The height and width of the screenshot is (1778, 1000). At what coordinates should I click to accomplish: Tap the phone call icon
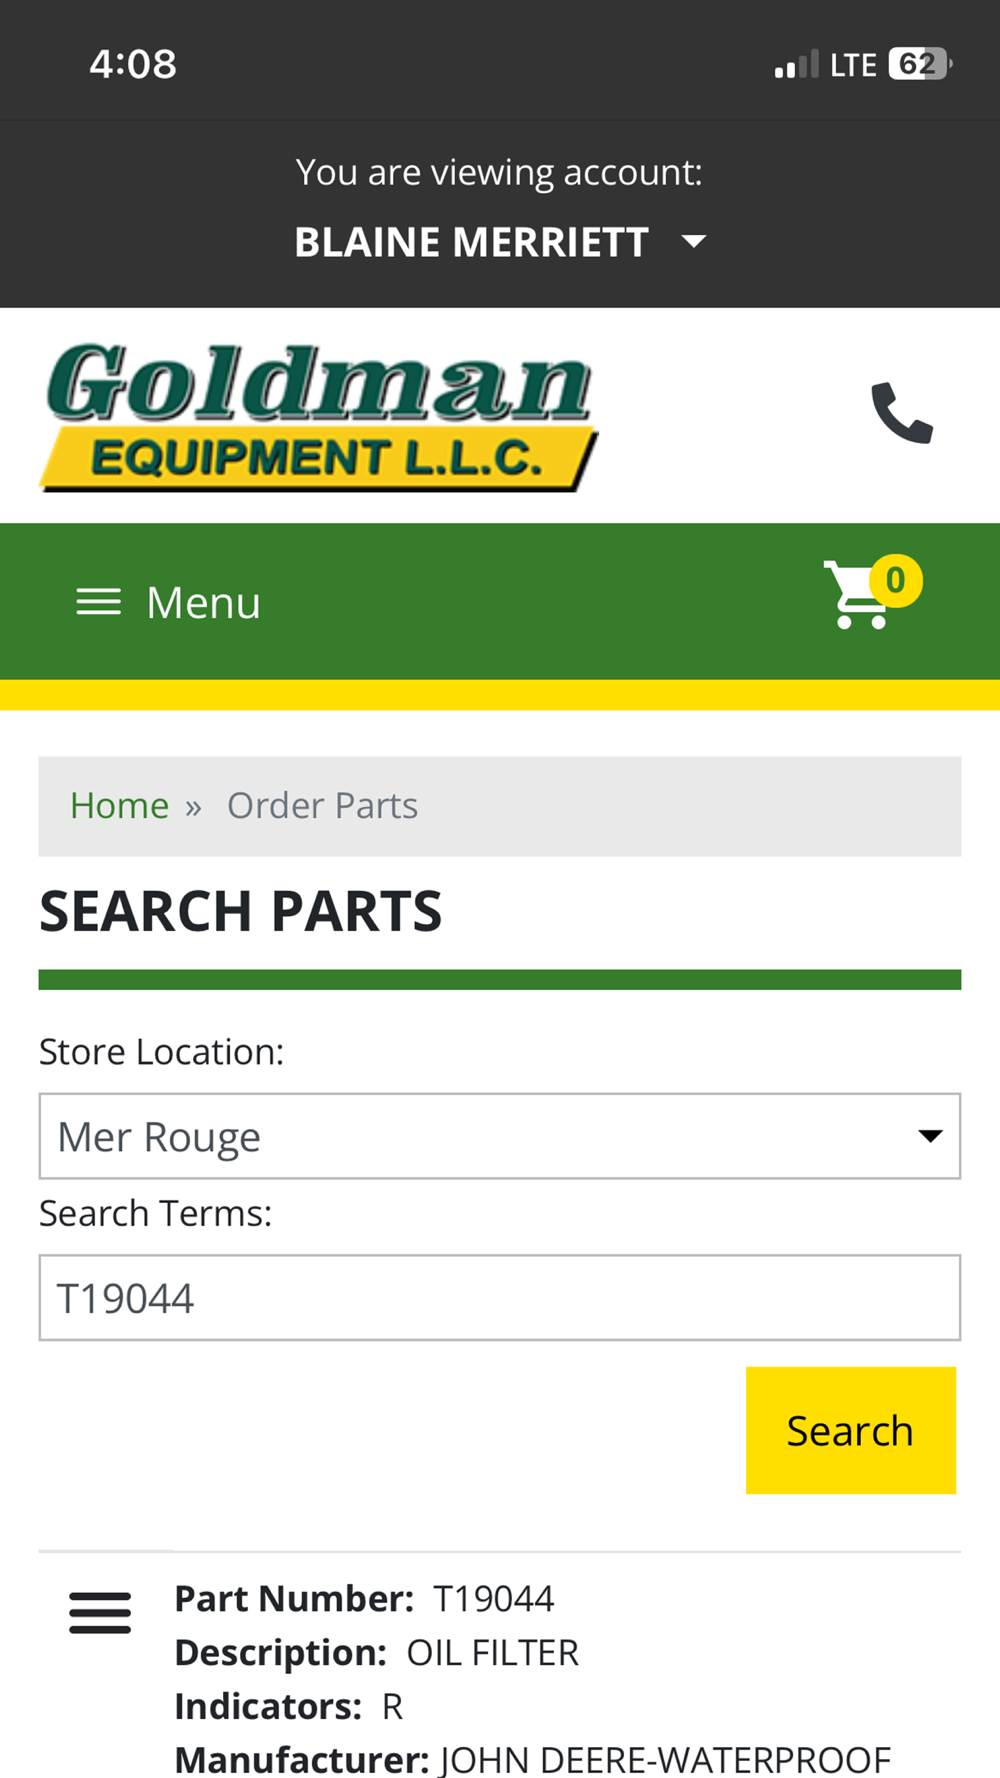[x=902, y=412]
